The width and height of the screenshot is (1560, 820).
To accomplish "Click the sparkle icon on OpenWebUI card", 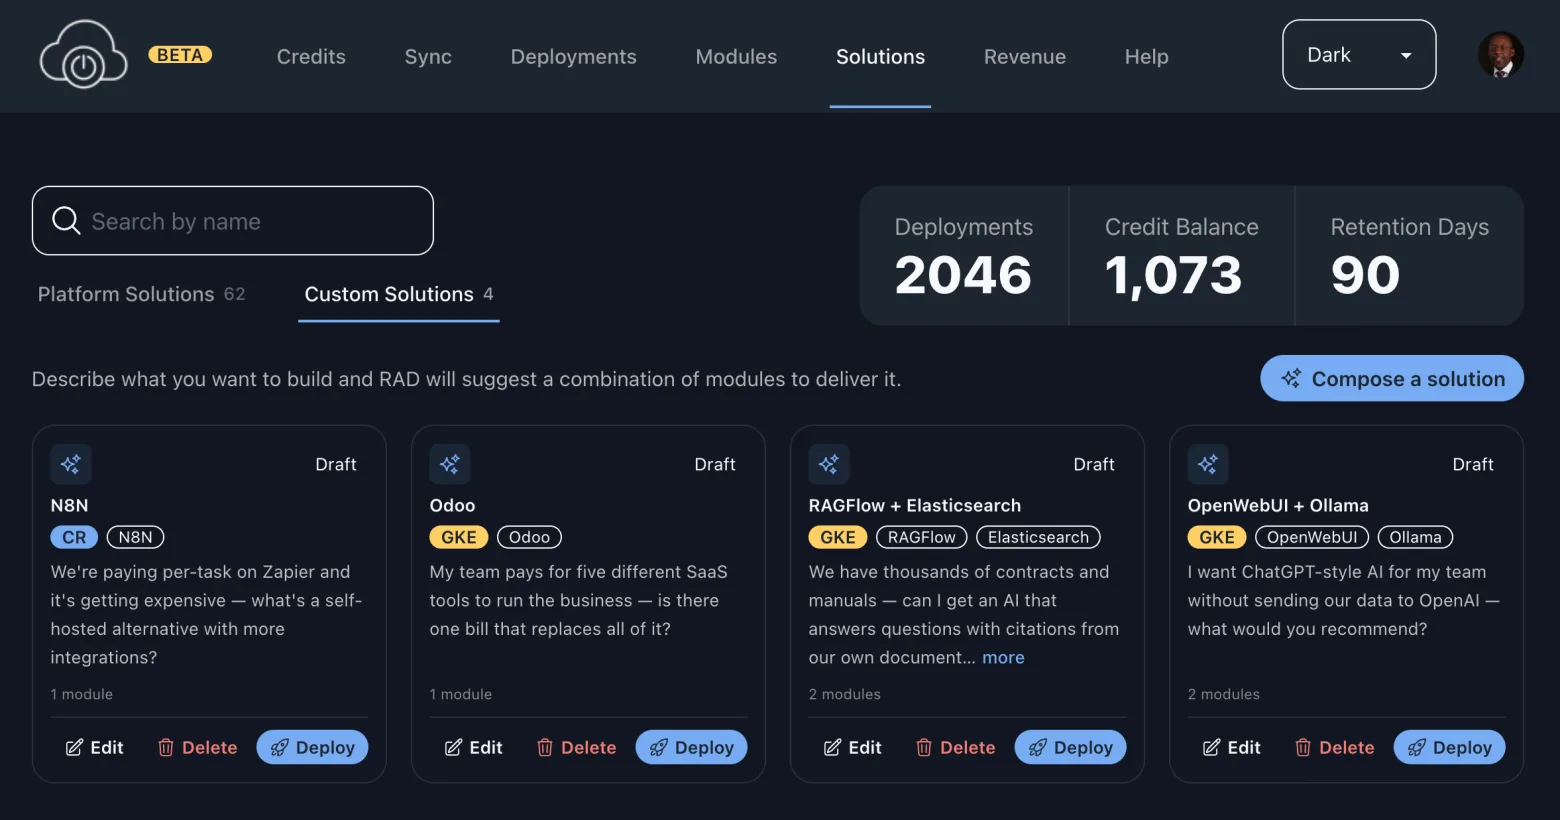I will coord(1208,464).
